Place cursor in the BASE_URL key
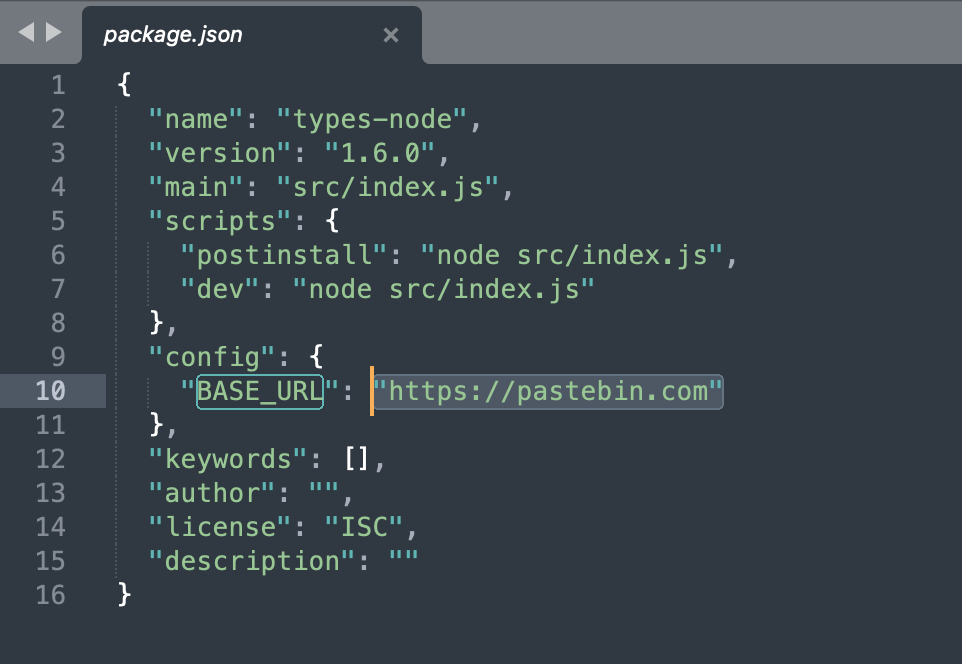 tap(260, 390)
